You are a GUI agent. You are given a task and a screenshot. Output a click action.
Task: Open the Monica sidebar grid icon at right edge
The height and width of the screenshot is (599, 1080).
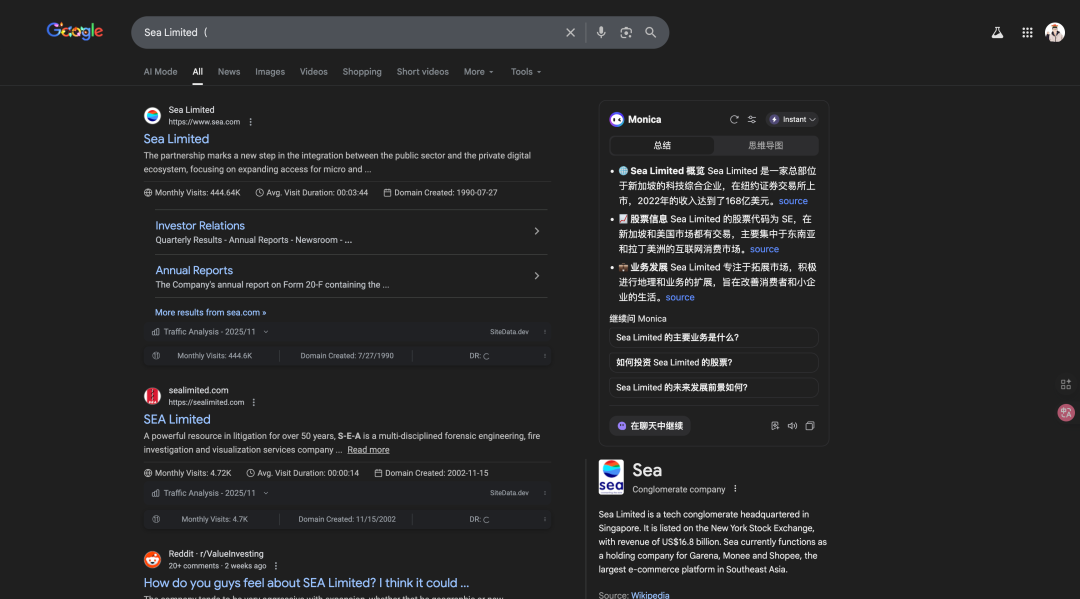[x=1066, y=384]
